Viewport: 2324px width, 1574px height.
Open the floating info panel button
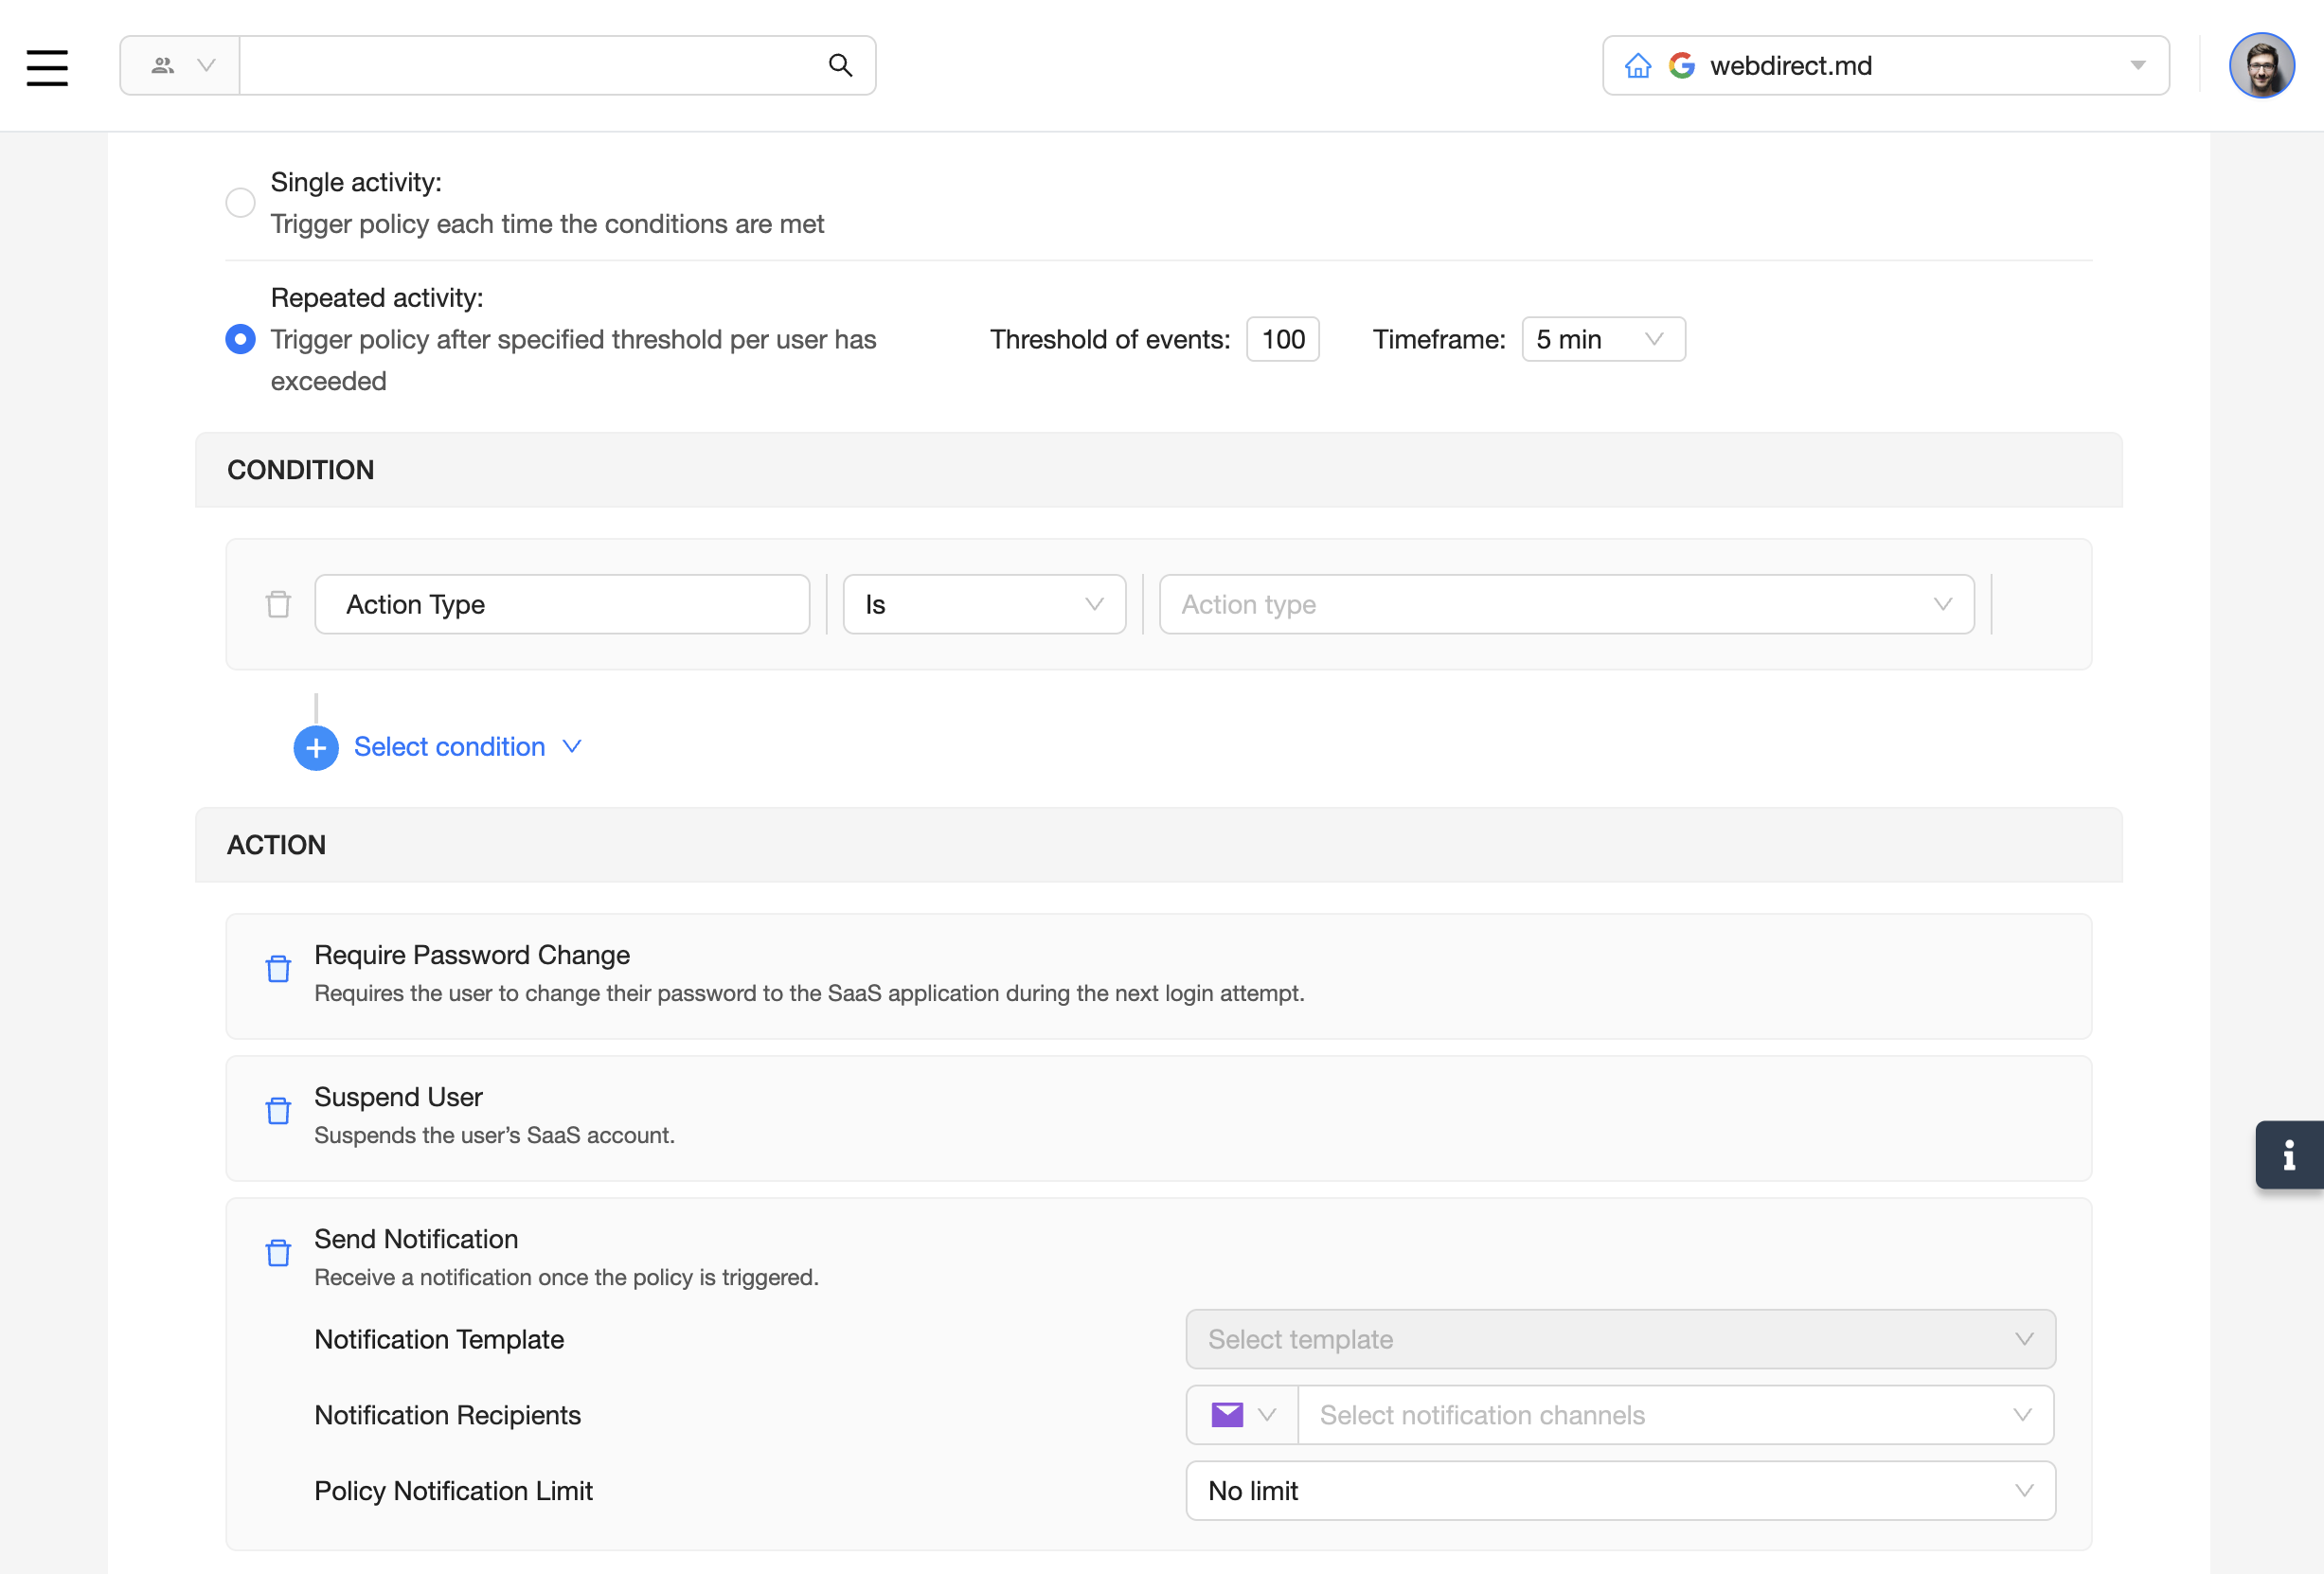pos(2288,1155)
